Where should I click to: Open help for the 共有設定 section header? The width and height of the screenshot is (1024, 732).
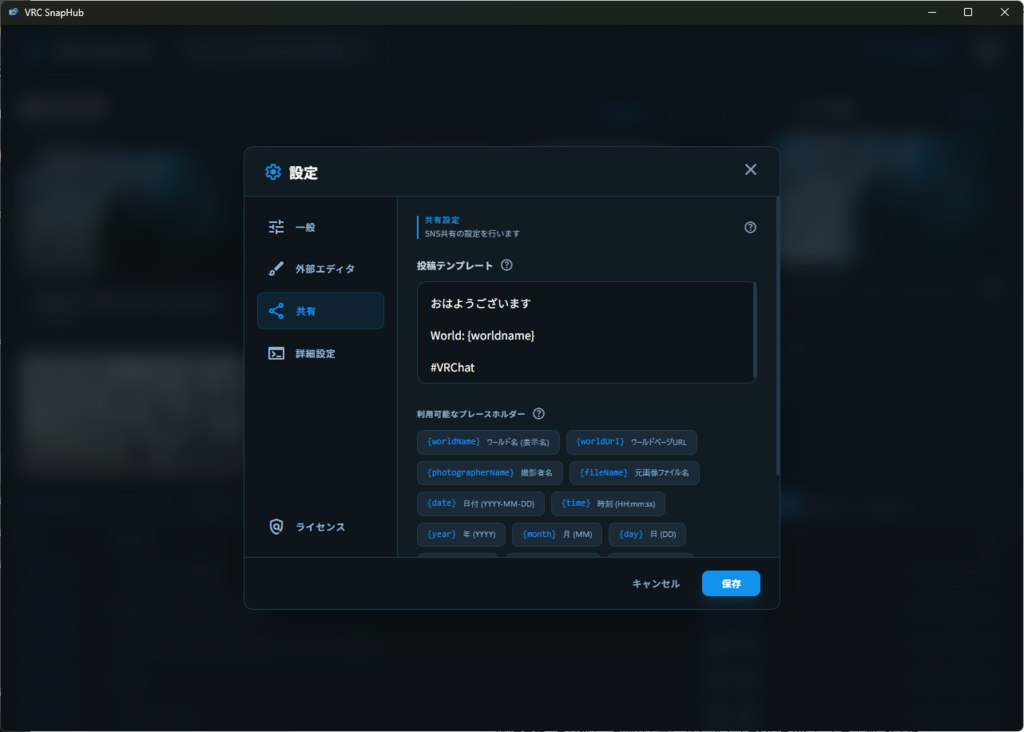click(750, 227)
